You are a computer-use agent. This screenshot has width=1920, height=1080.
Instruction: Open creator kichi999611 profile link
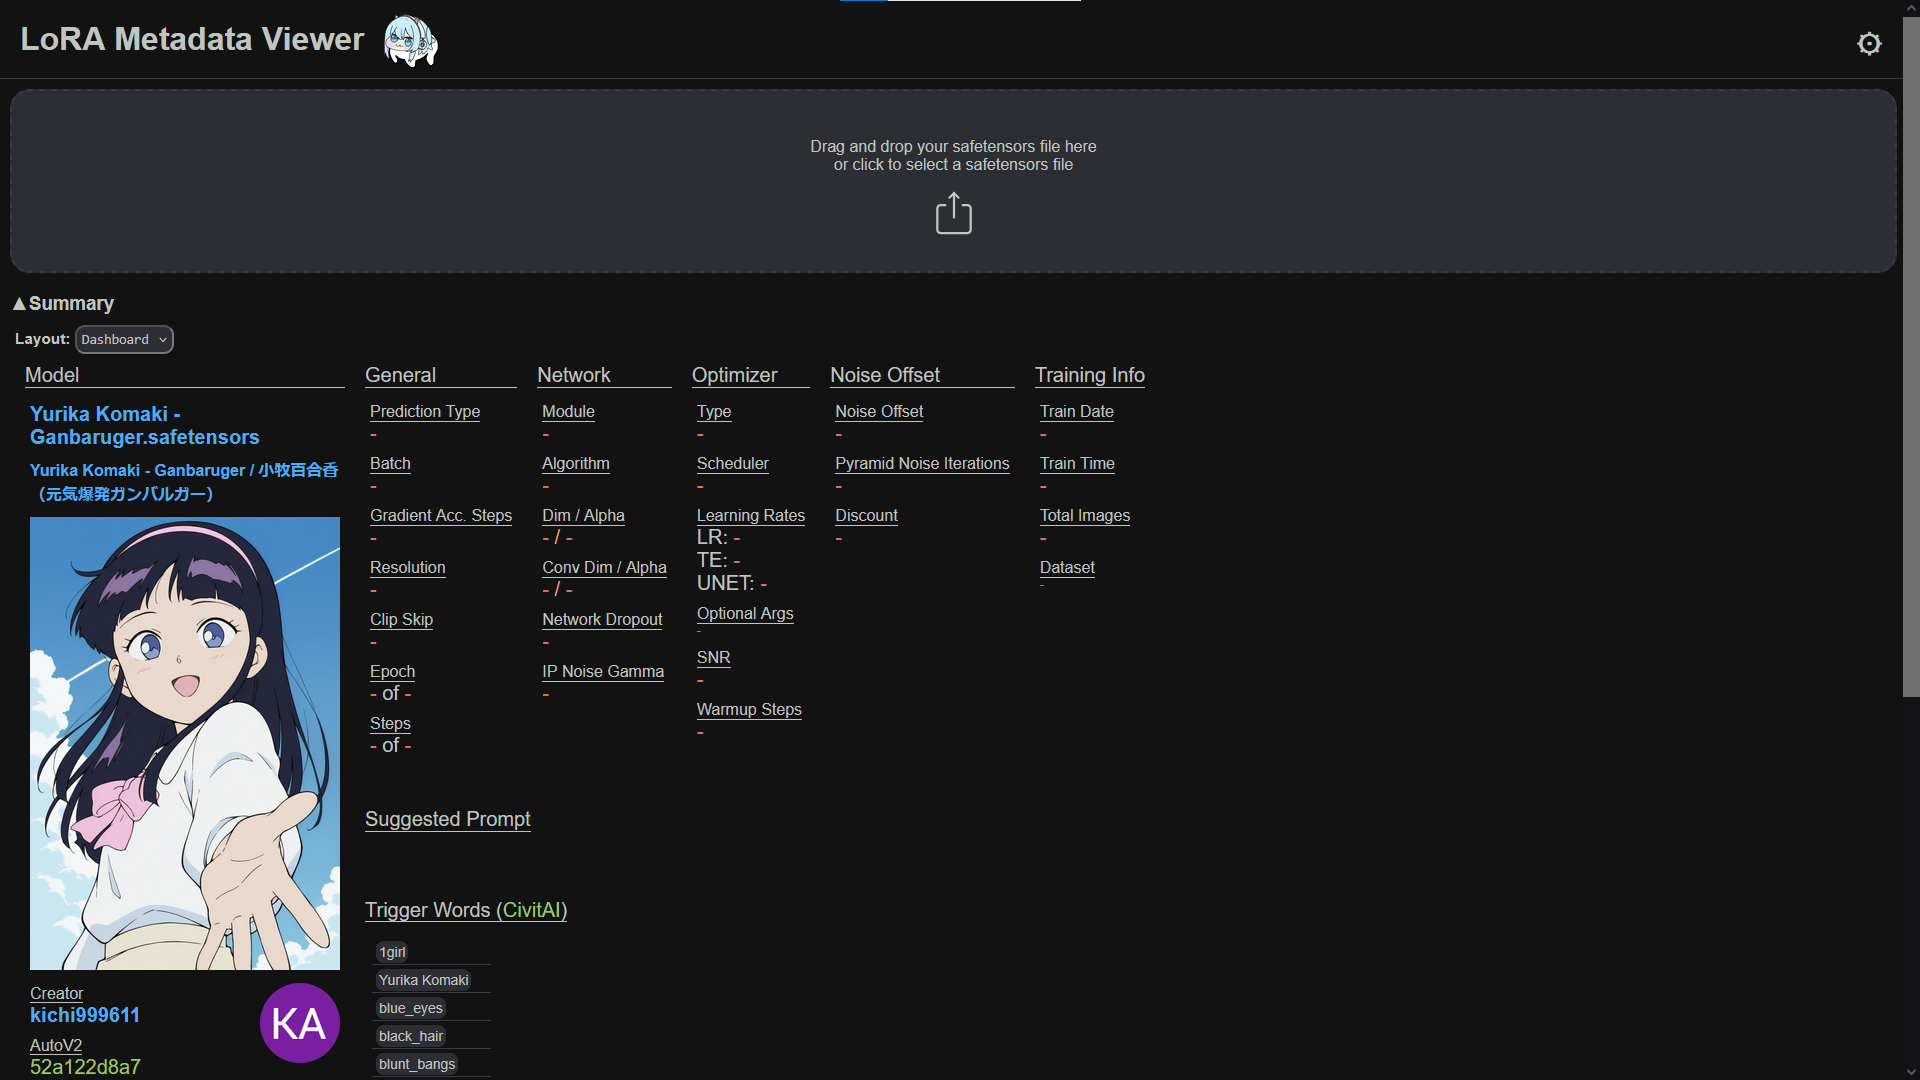point(85,1015)
